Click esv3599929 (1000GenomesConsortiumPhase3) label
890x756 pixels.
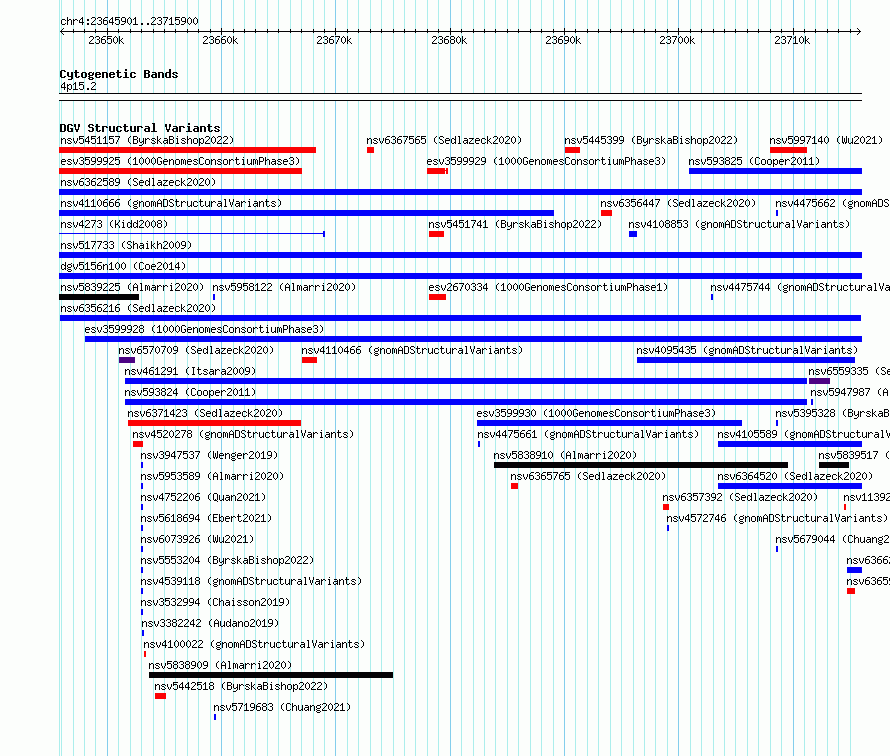(546, 161)
